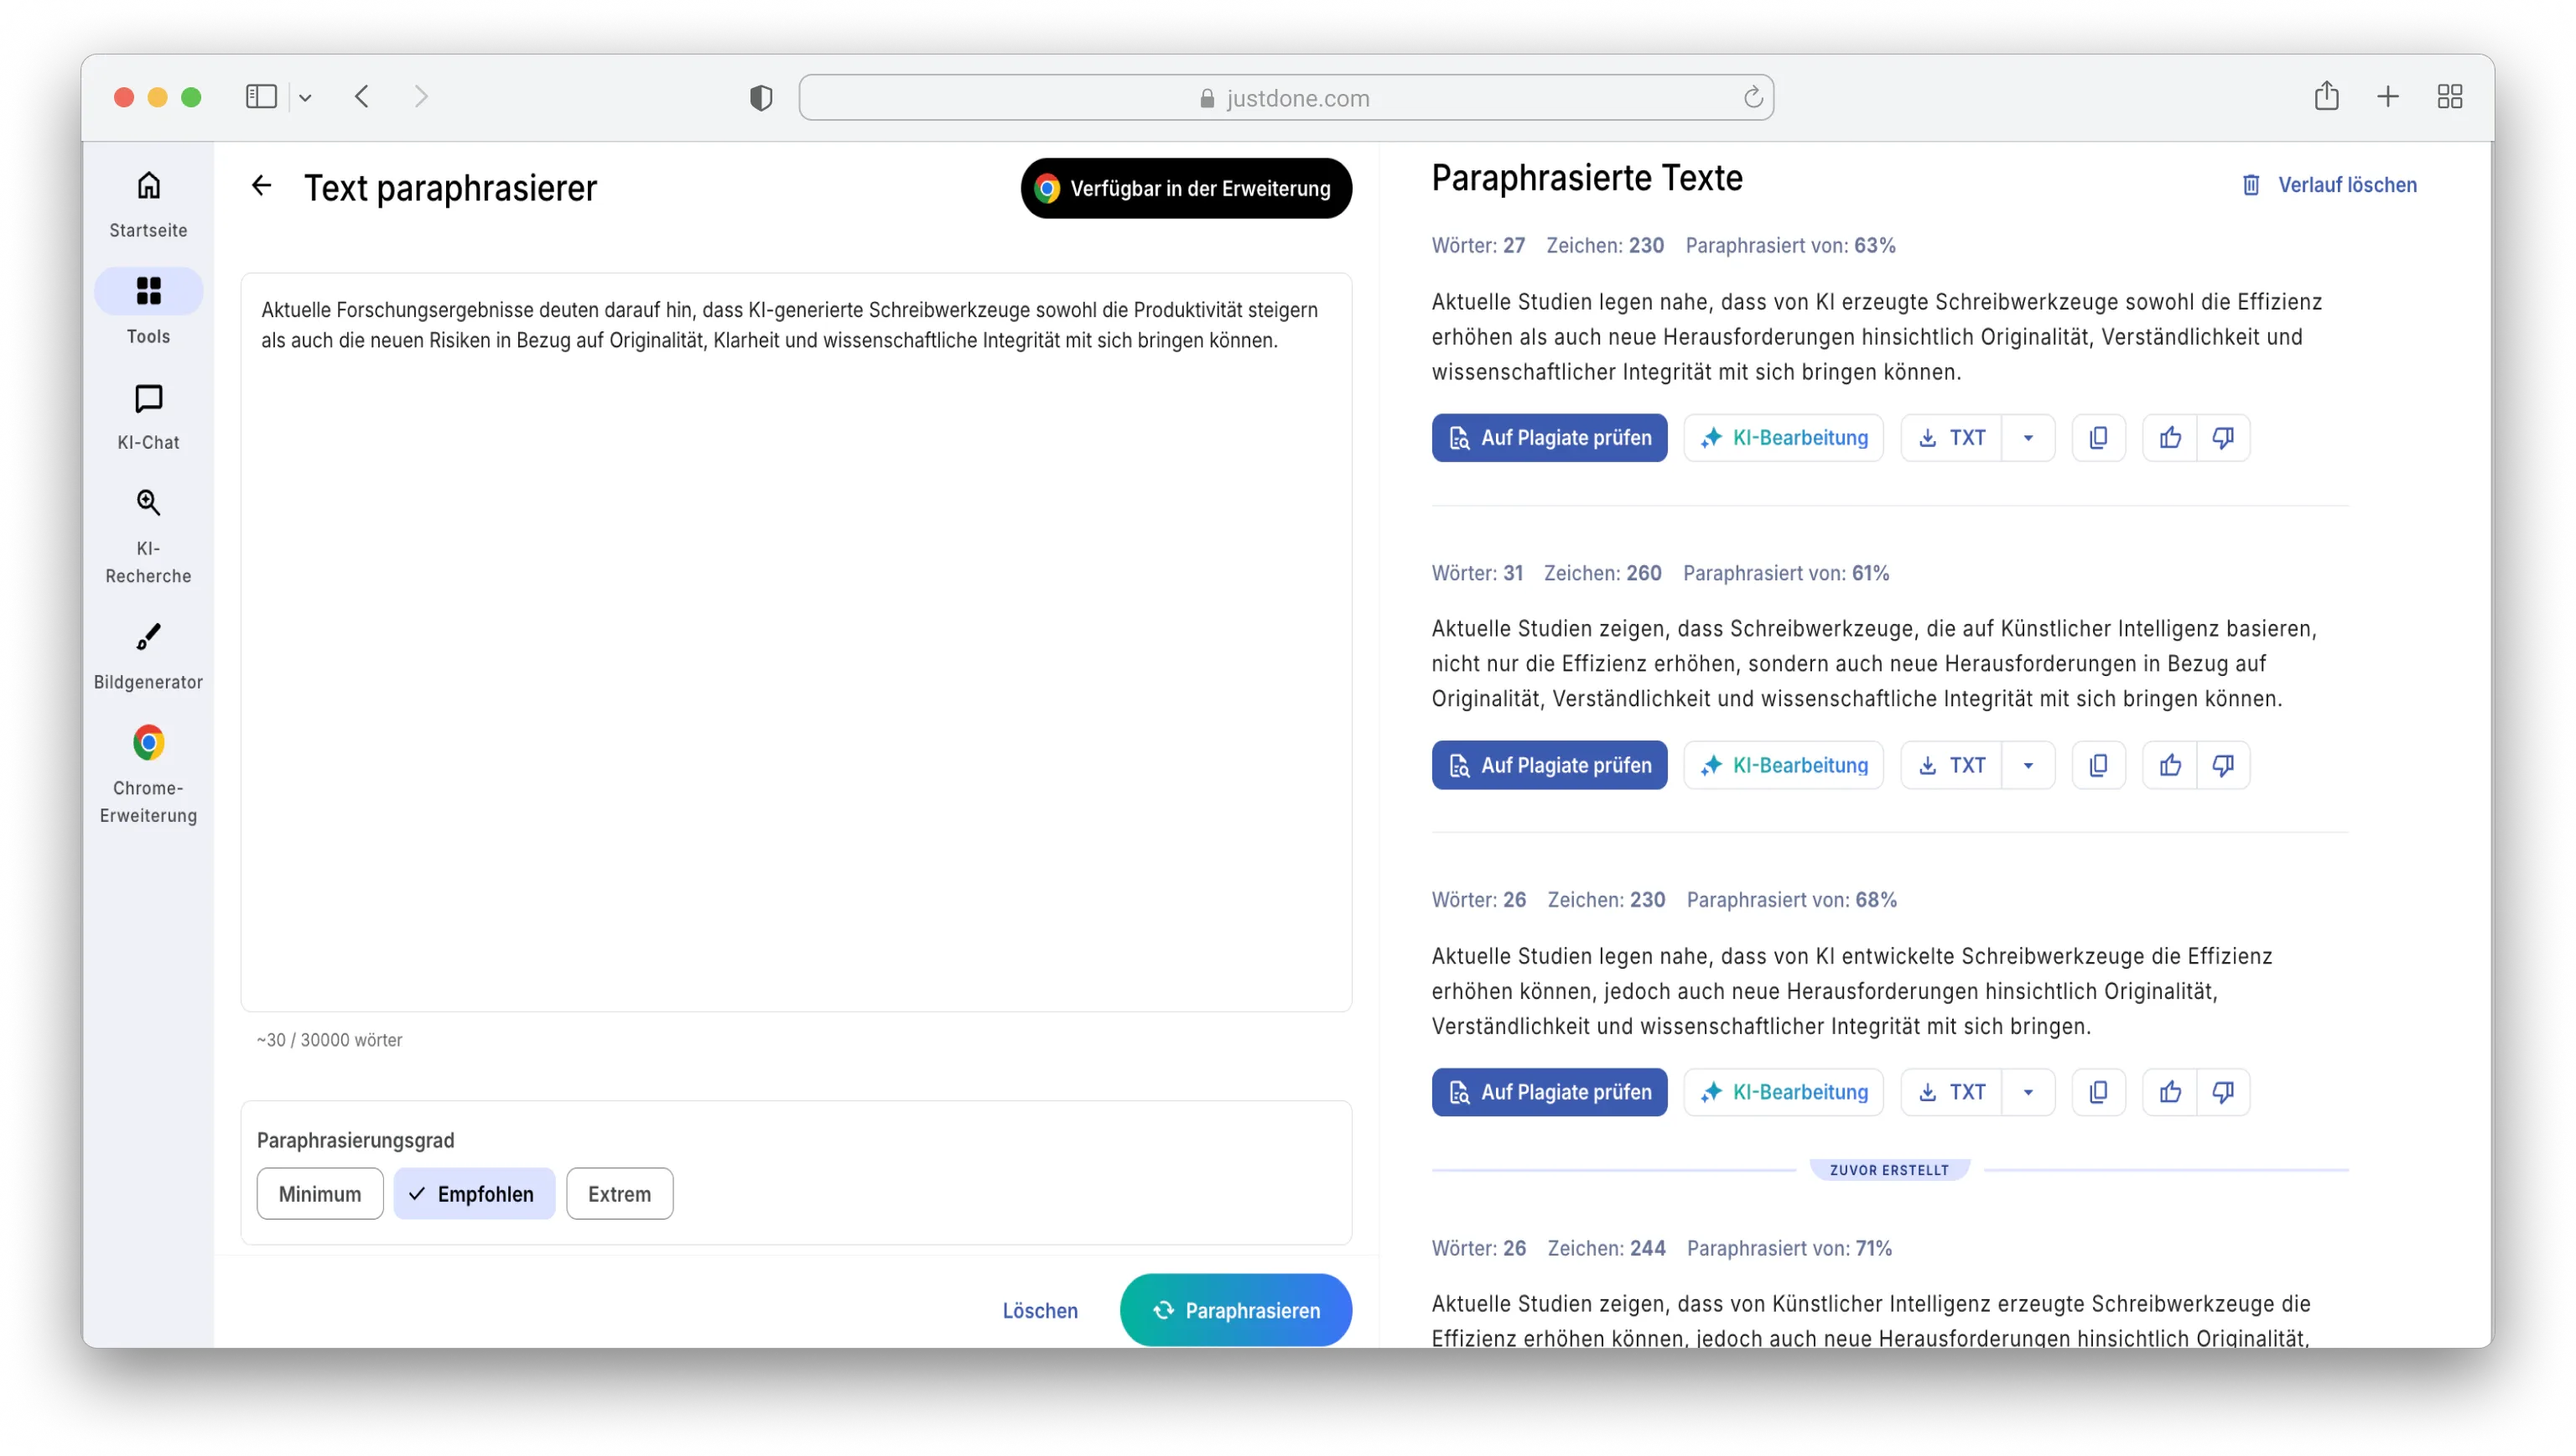Select the Minimum paraphrasing level
This screenshot has height=1456, width=2576.
(x=319, y=1194)
